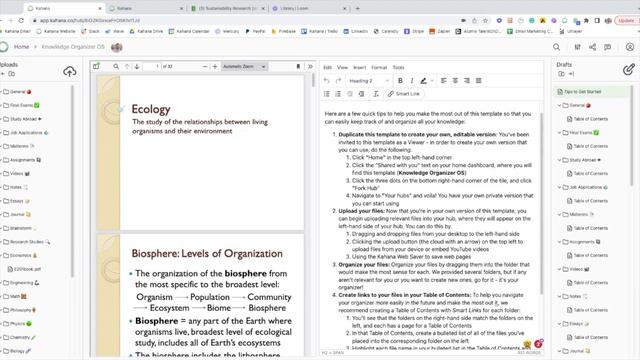
Task: Toggle bold formatting in the editor
Action: click(x=400, y=81)
